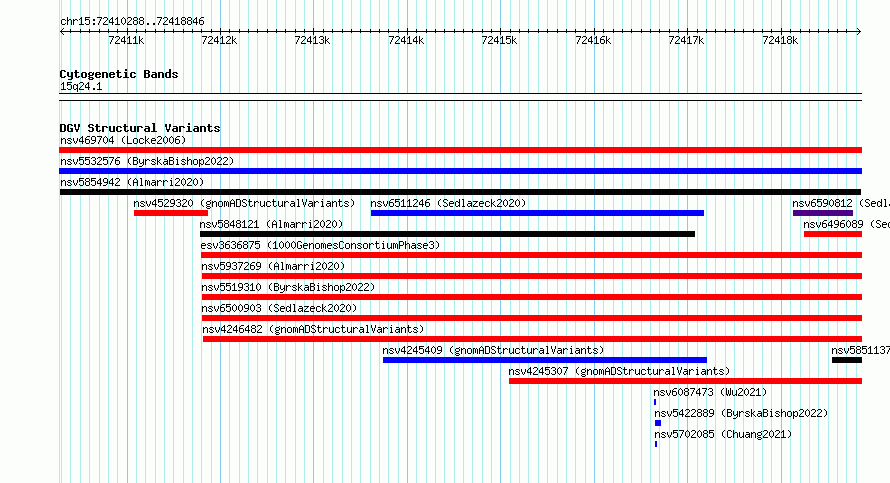Select the nsv5937269 (Almarri2020) red bar
This screenshot has height=483, width=890.
click(532, 276)
